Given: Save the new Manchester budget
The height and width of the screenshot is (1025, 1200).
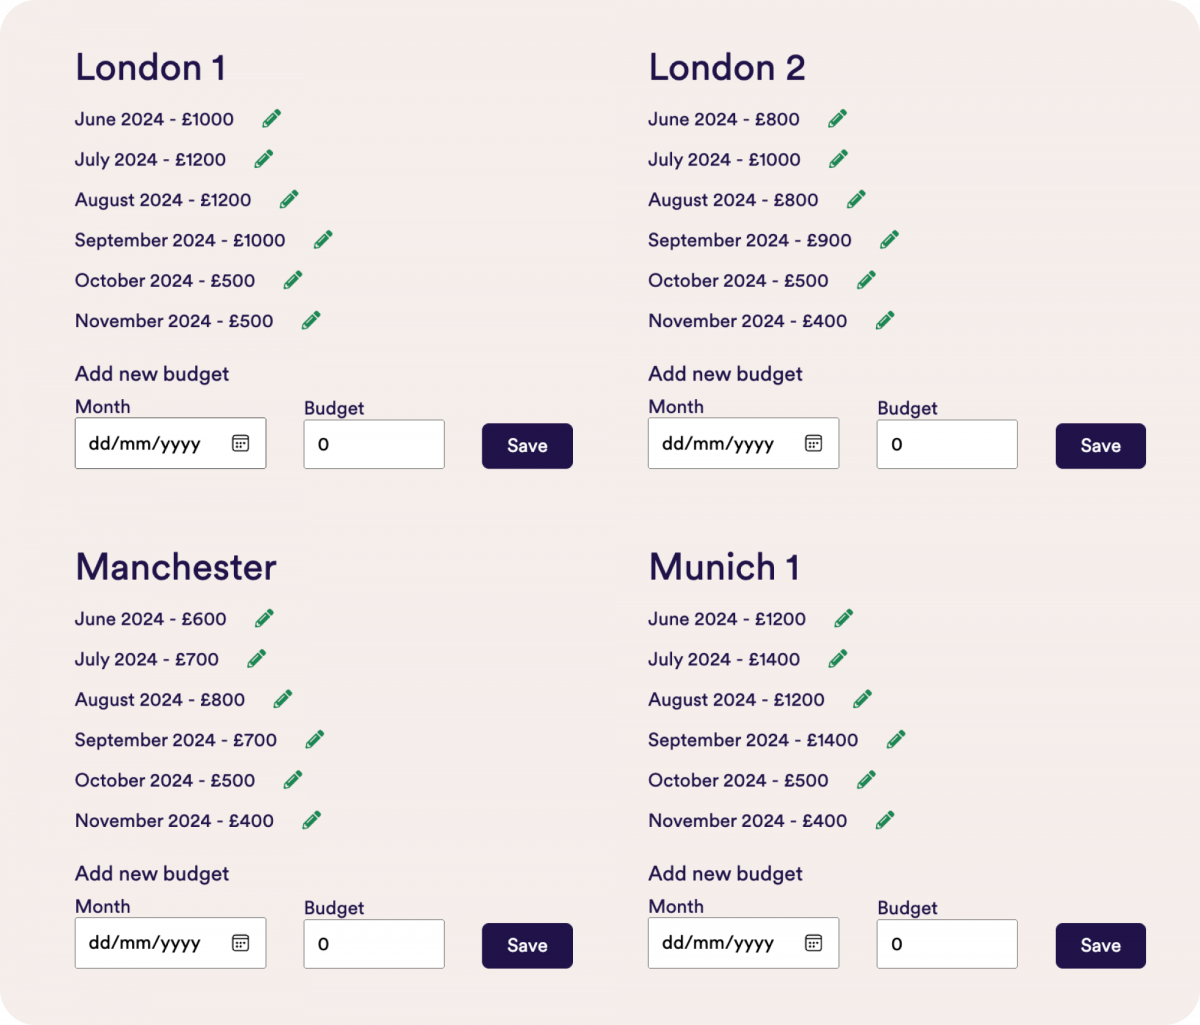Looking at the screenshot, I should [527, 946].
